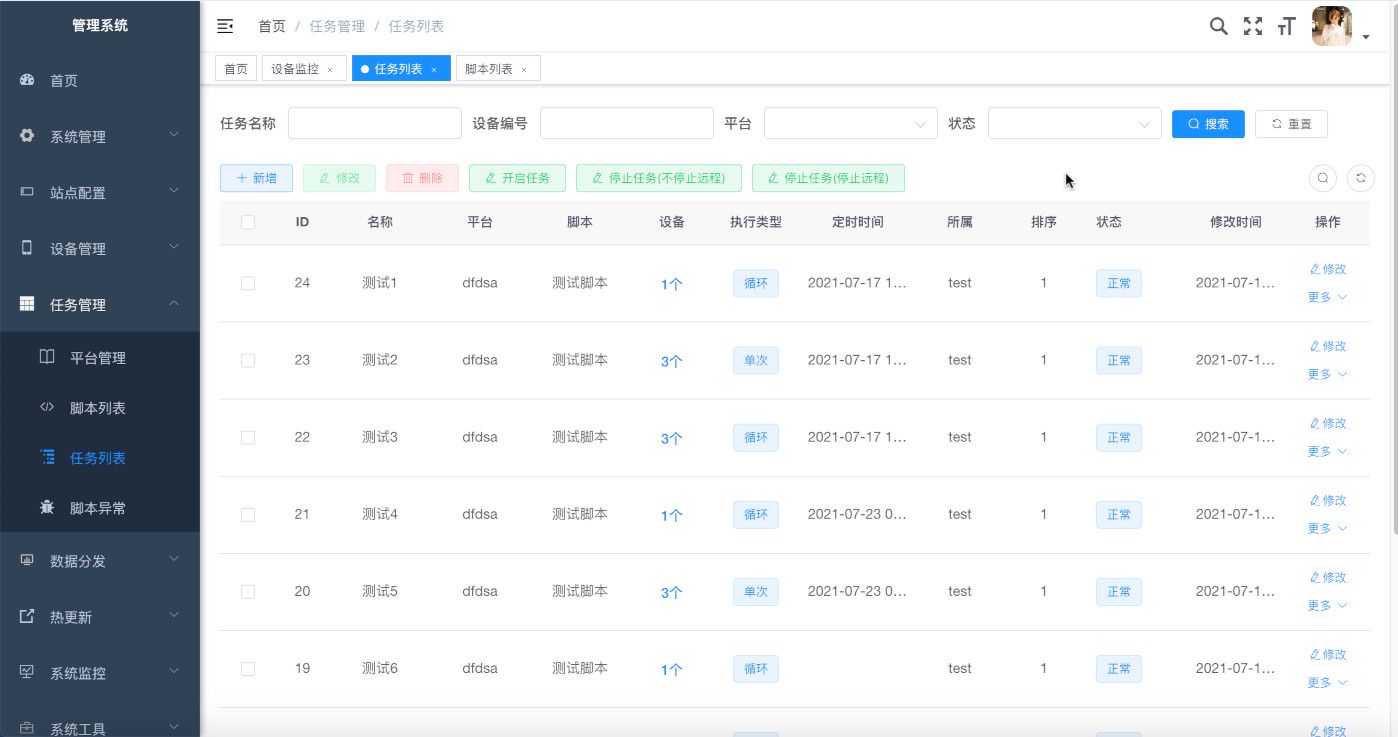Click the phone icon for 设备管理
Screen dimensions: 1398x737
[27, 248]
